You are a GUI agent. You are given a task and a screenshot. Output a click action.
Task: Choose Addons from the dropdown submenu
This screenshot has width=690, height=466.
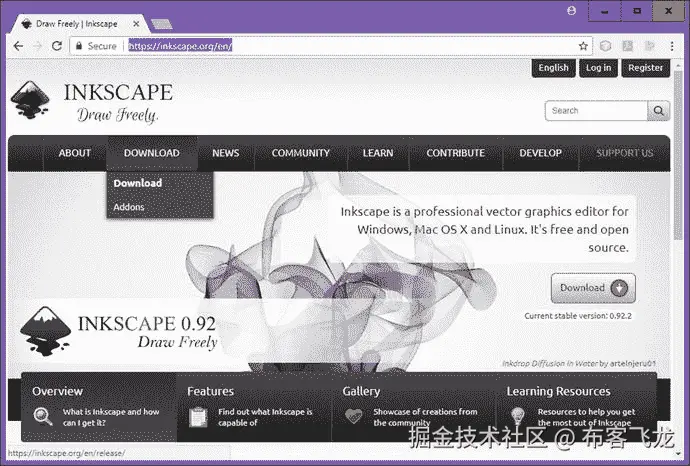(129, 207)
